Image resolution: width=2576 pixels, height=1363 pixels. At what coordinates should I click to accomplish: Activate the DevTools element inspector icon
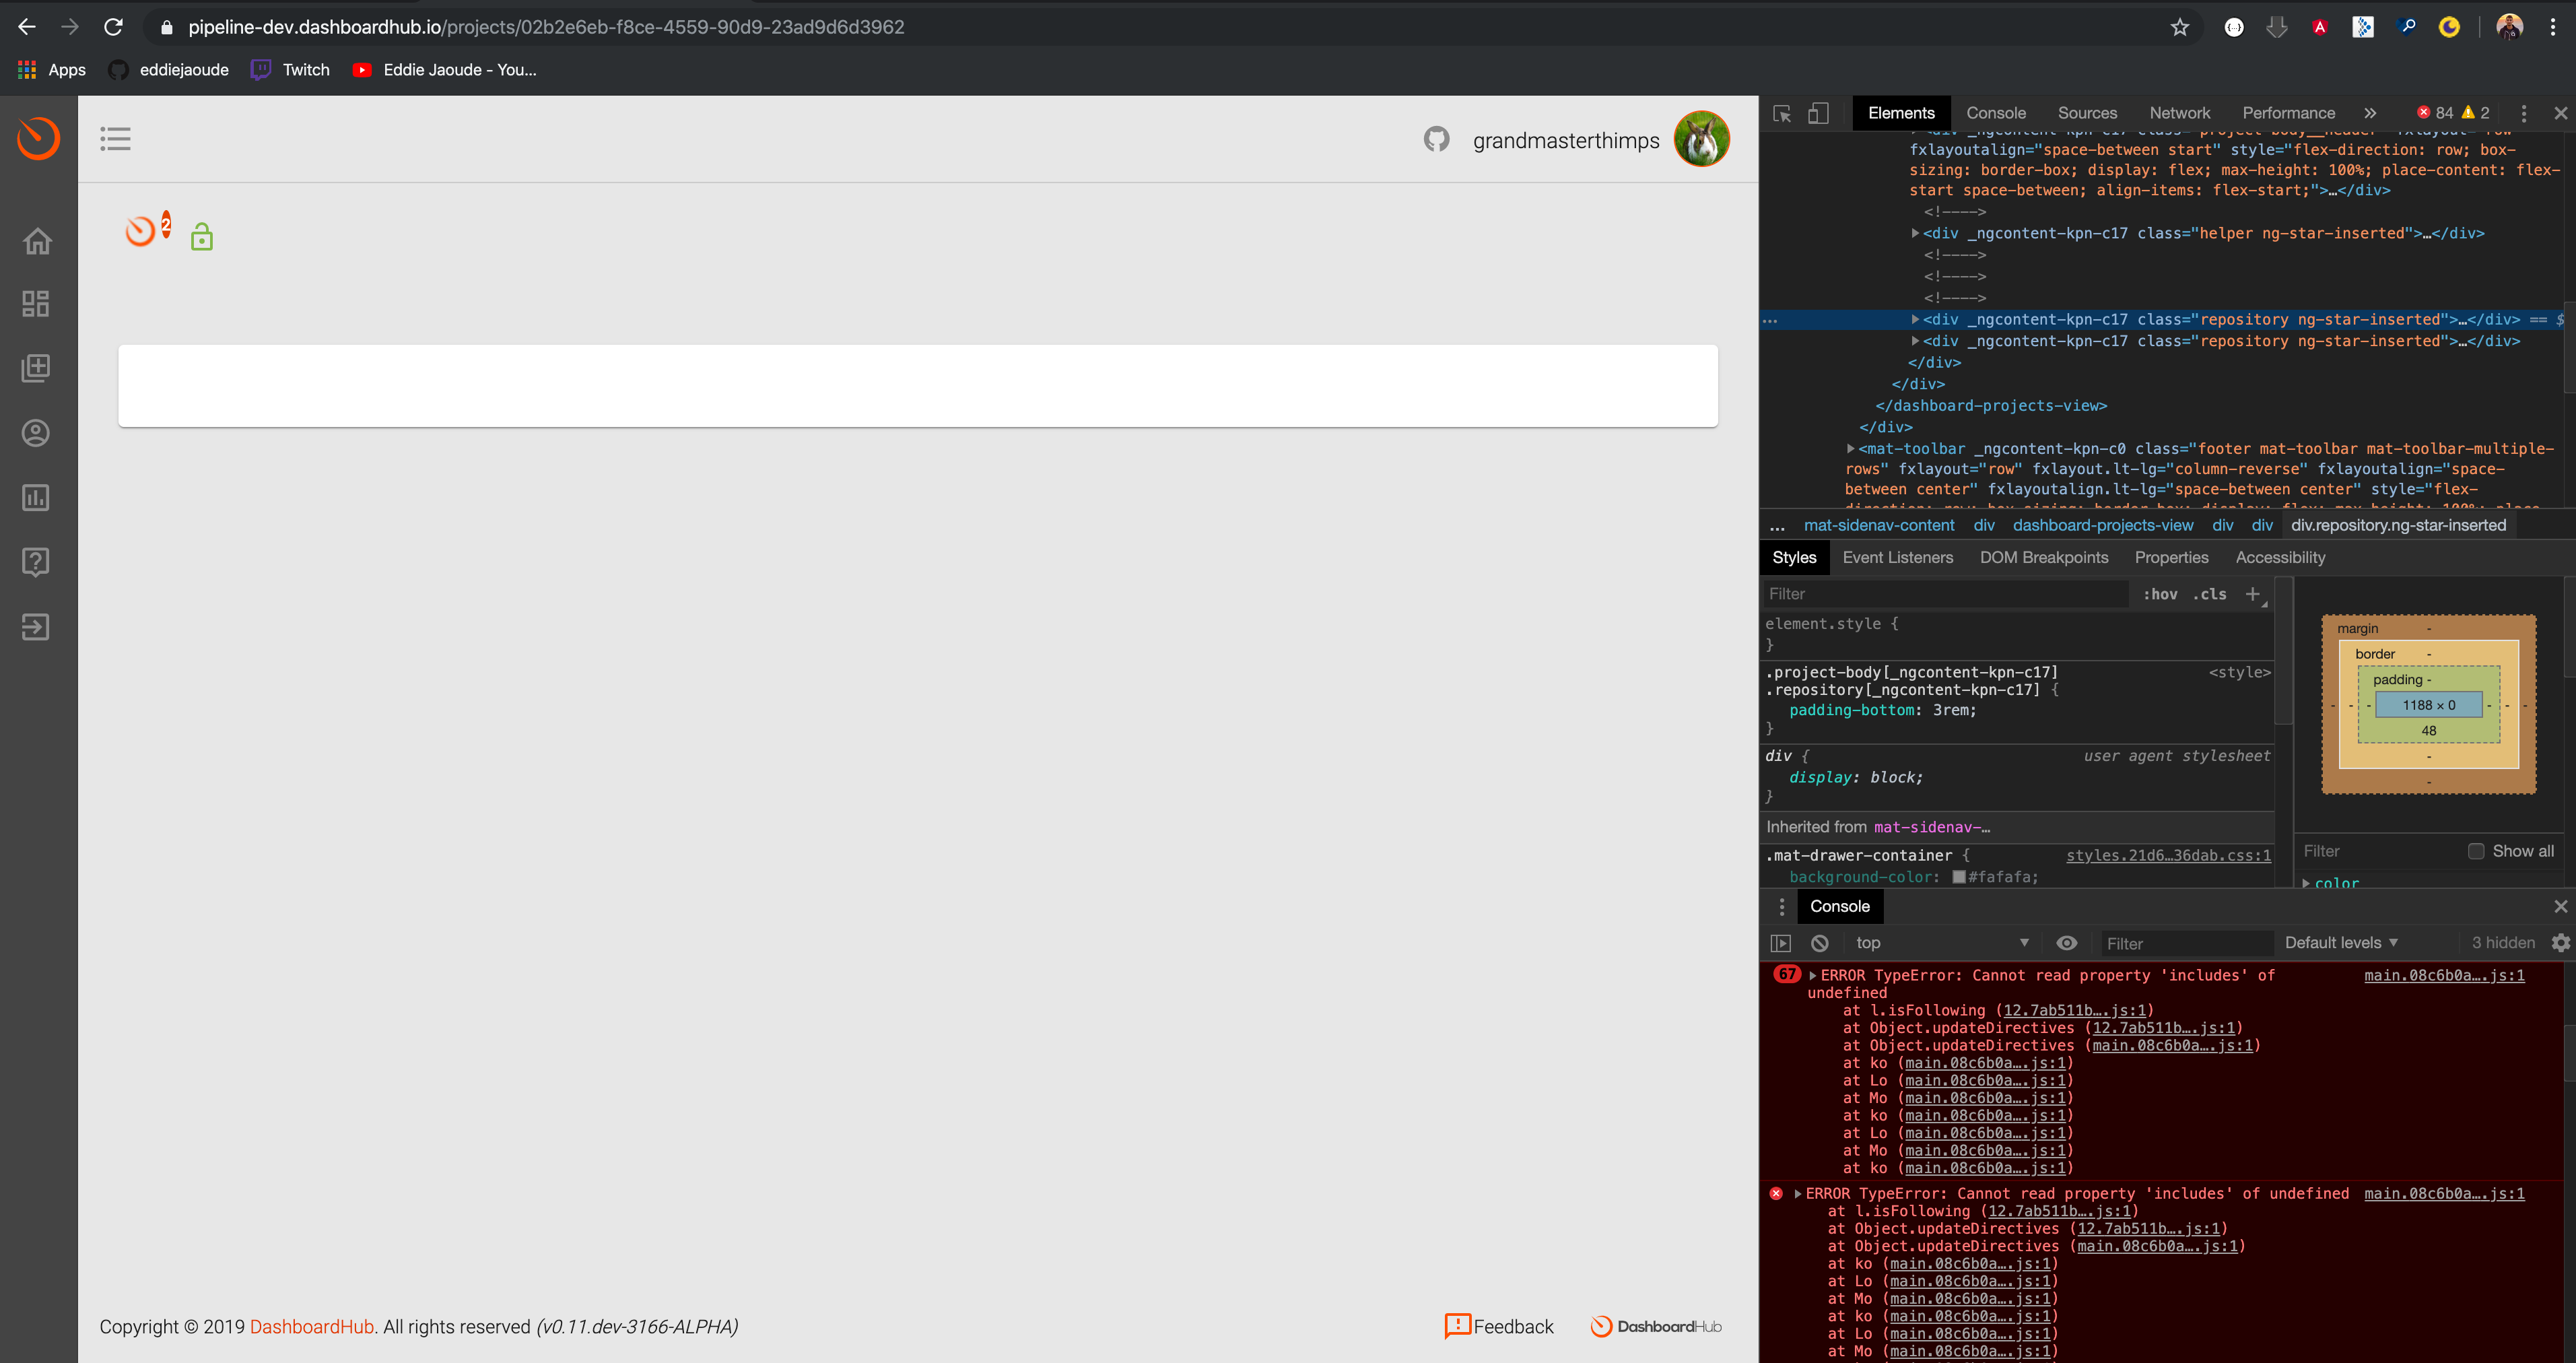(x=1781, y=113)
